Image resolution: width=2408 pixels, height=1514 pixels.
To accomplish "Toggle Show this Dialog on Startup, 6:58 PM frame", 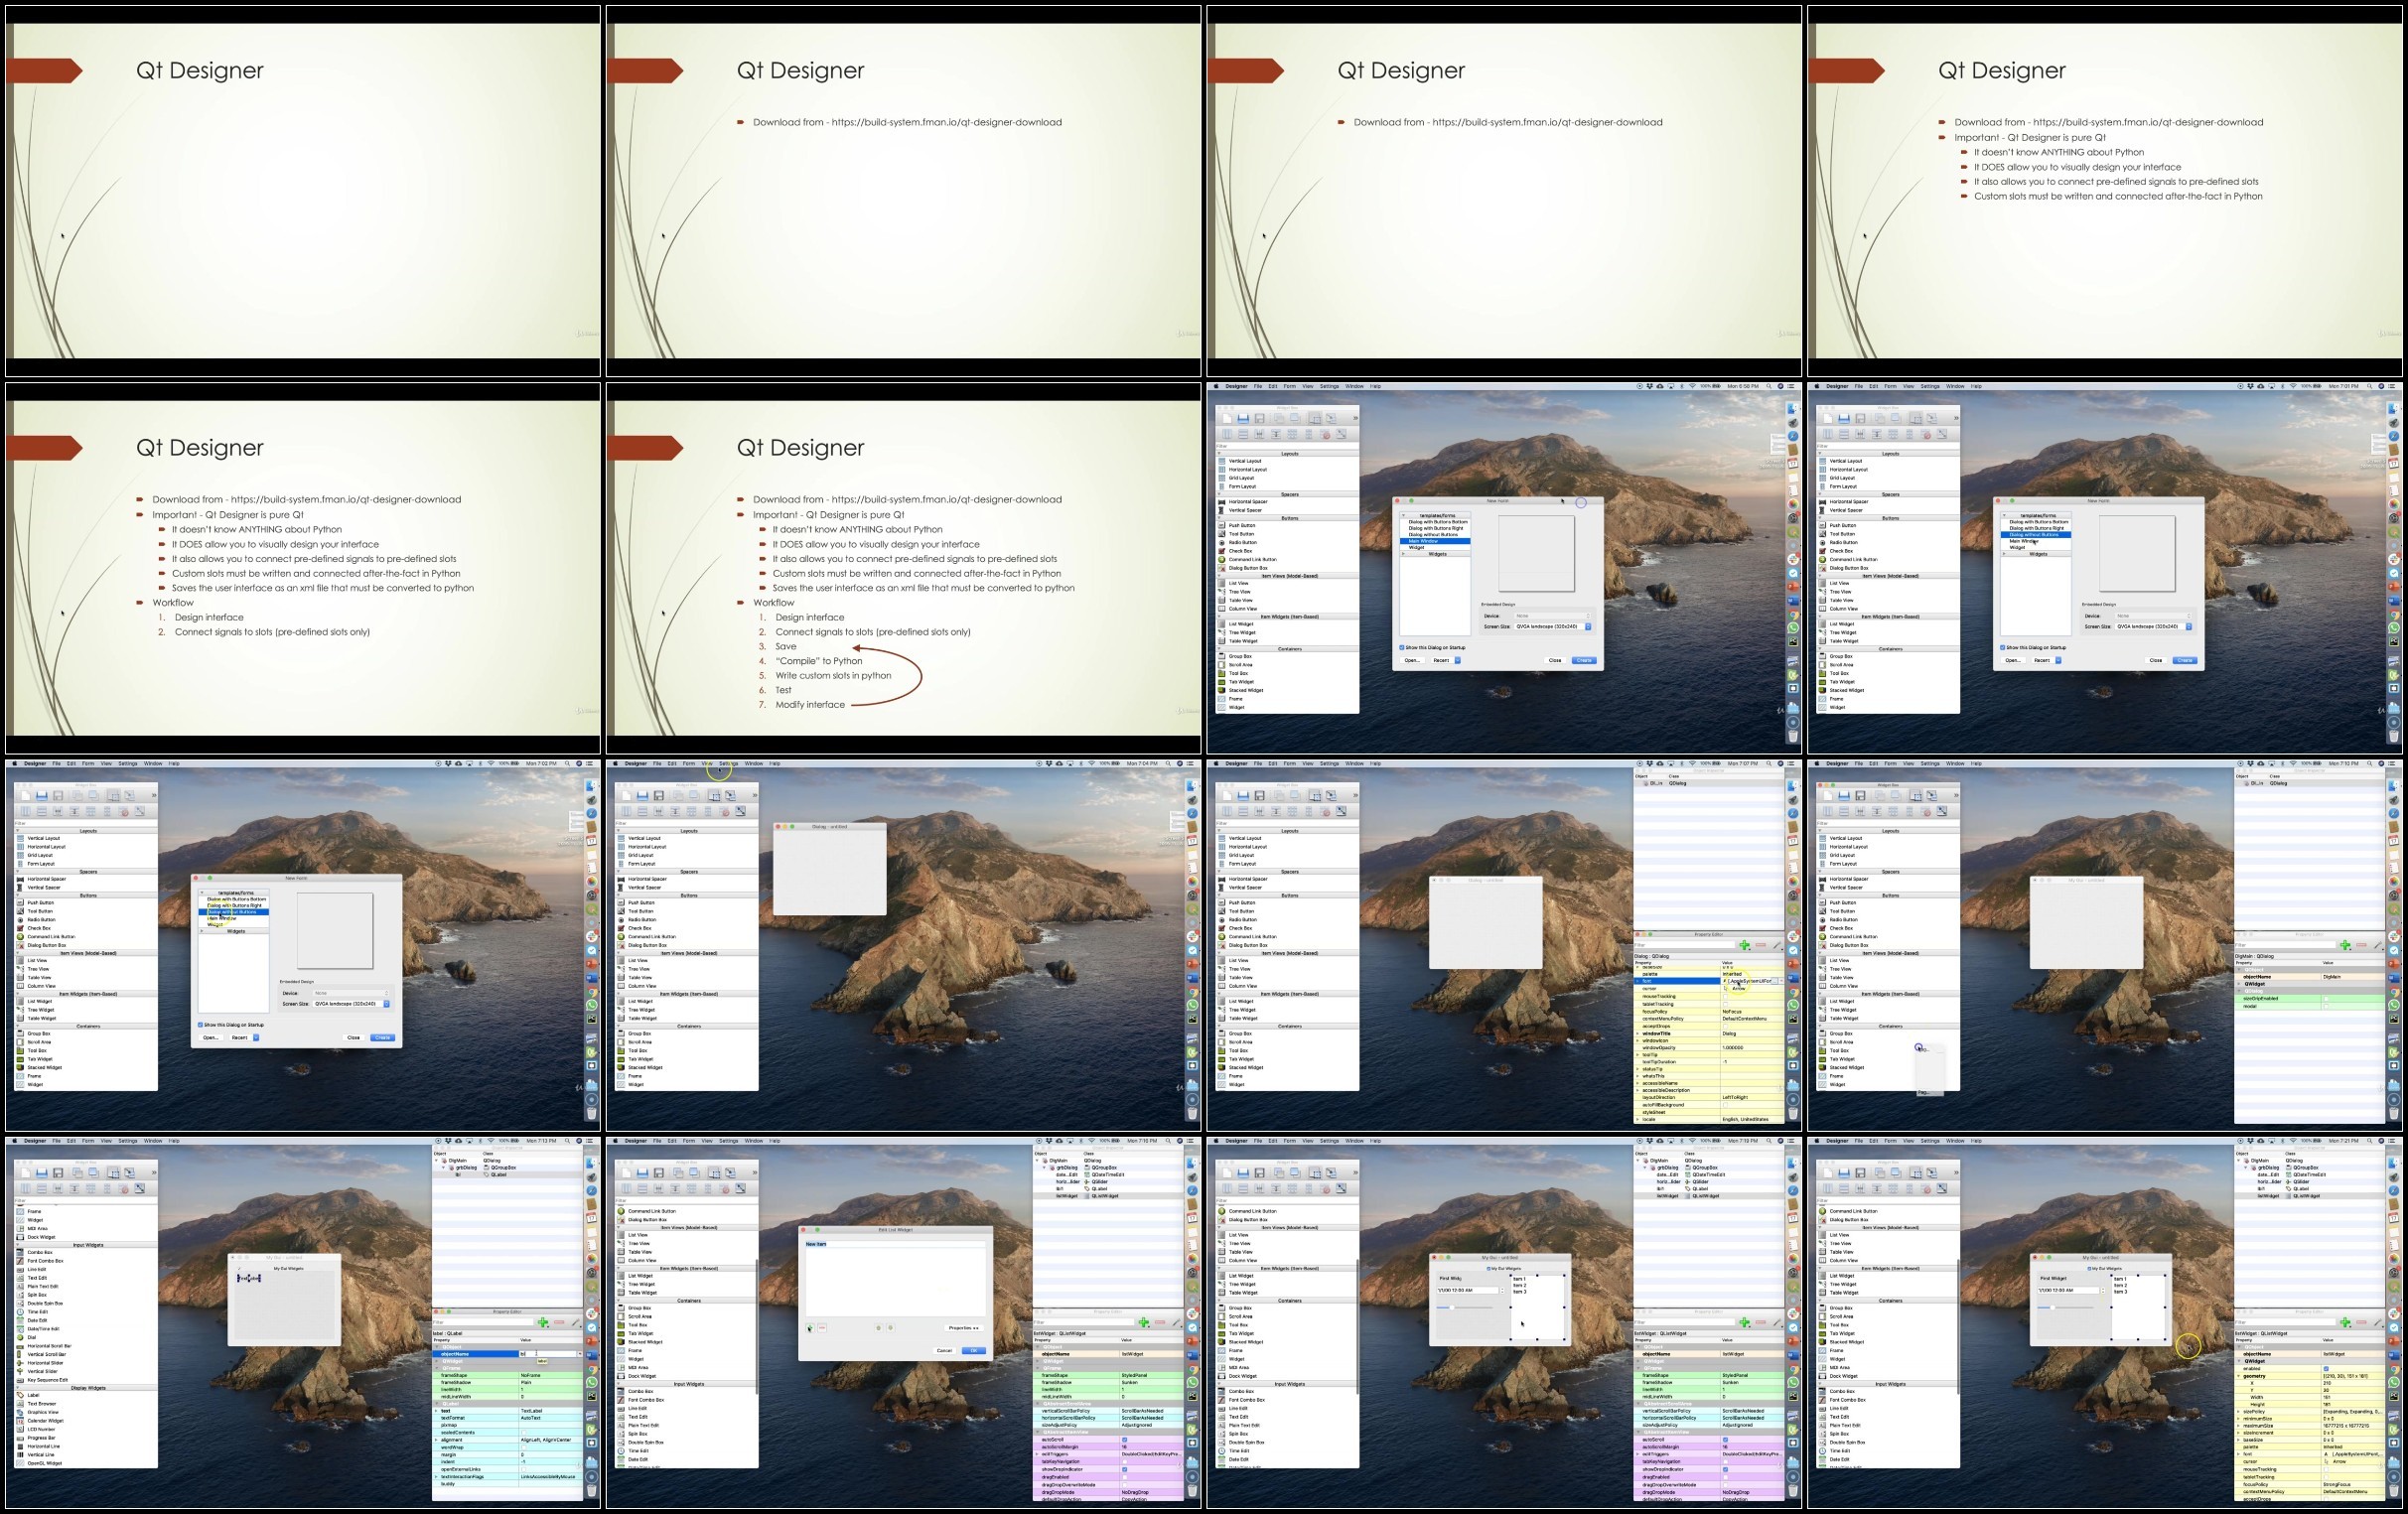I will pyautogui.click(x=1401, y=647).
